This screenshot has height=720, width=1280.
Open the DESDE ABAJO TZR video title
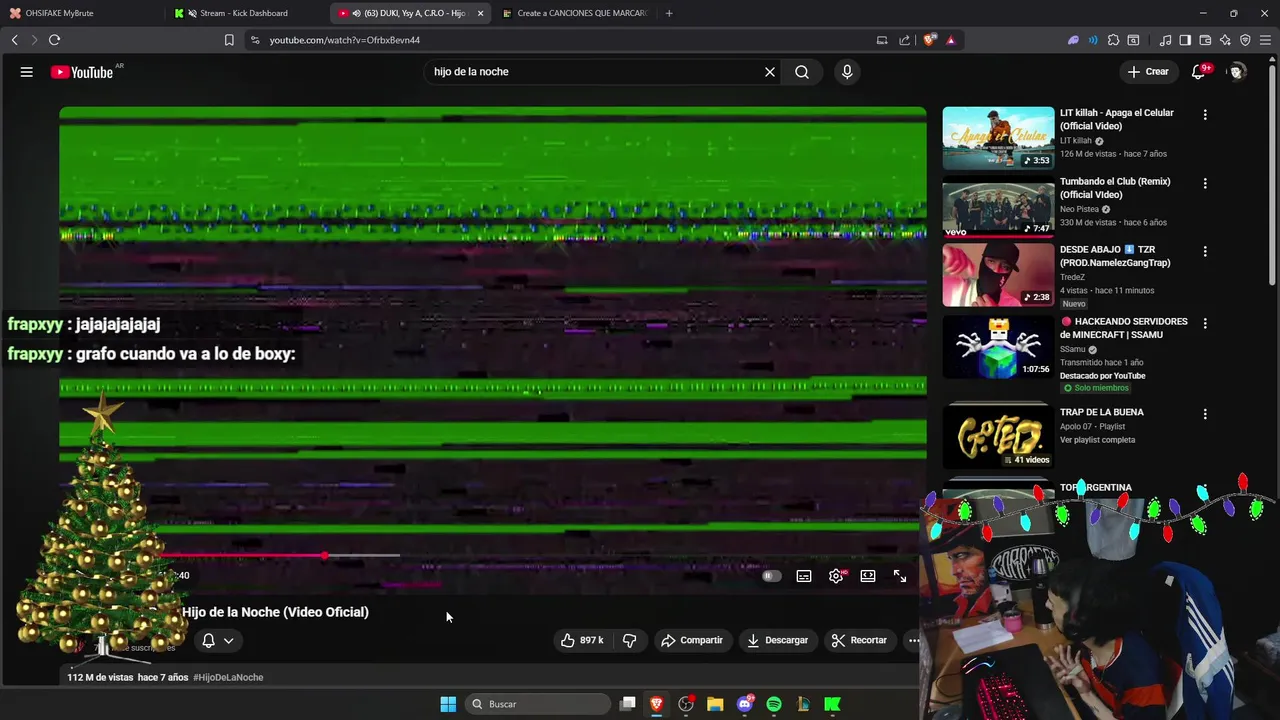point(1115,256)
